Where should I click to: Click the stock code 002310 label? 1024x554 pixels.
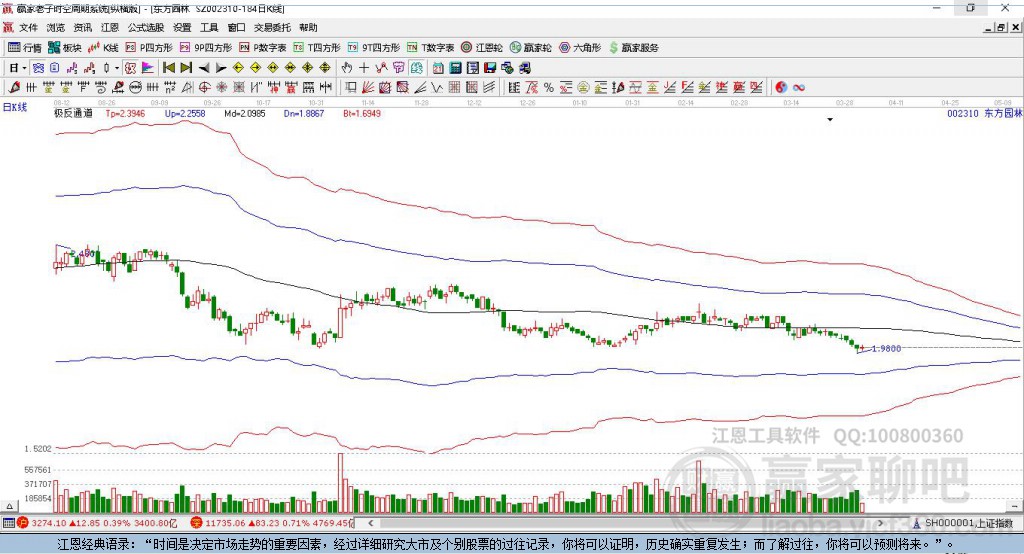tap(963, 113)
